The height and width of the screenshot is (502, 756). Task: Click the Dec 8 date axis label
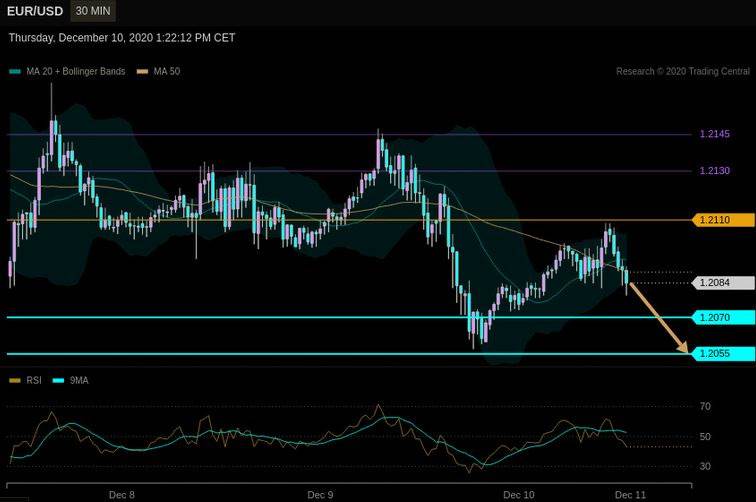(x=122, y=495)
